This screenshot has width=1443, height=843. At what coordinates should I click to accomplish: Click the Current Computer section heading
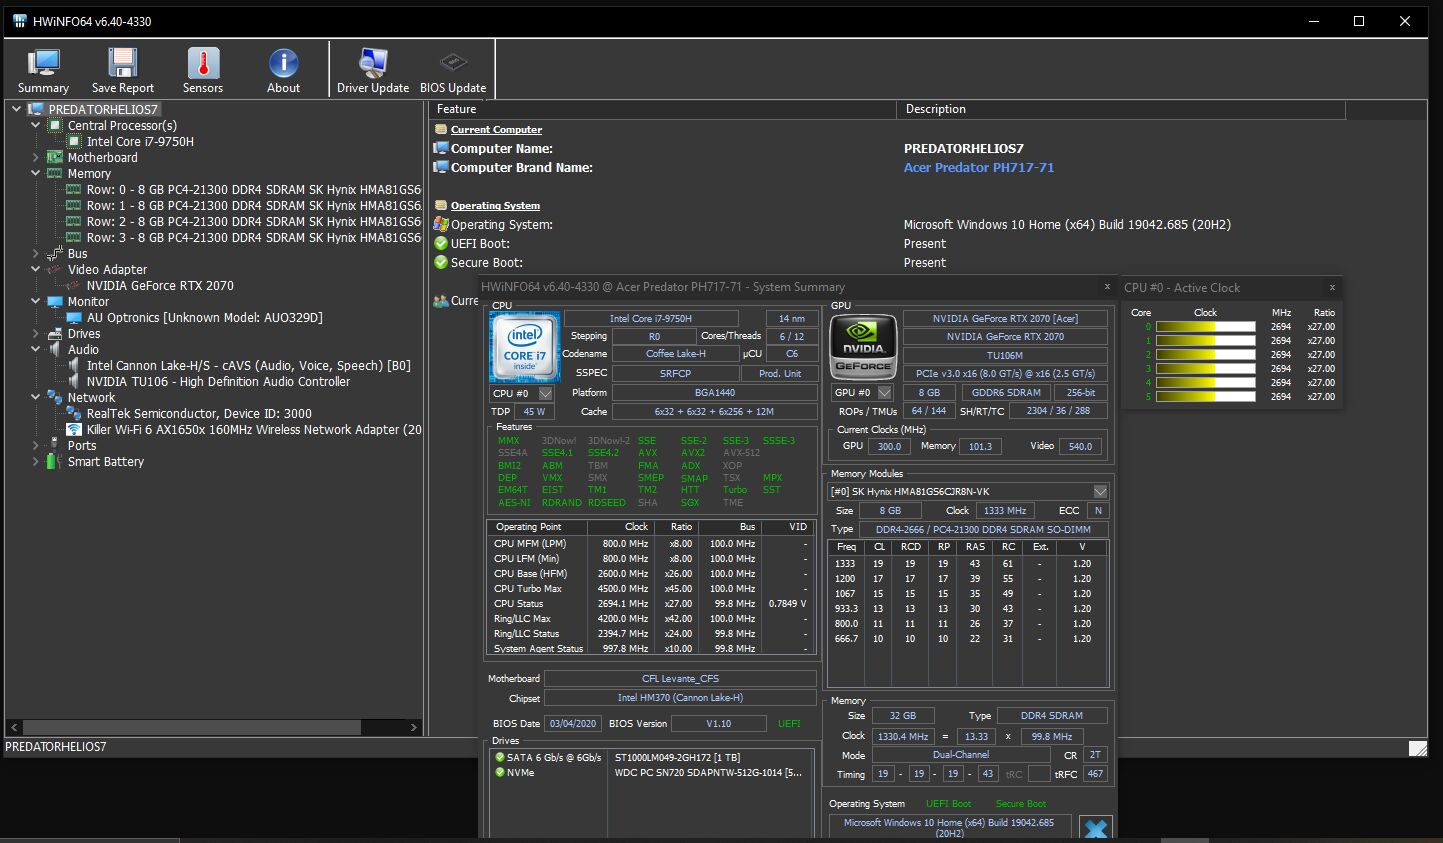[496, 129]
